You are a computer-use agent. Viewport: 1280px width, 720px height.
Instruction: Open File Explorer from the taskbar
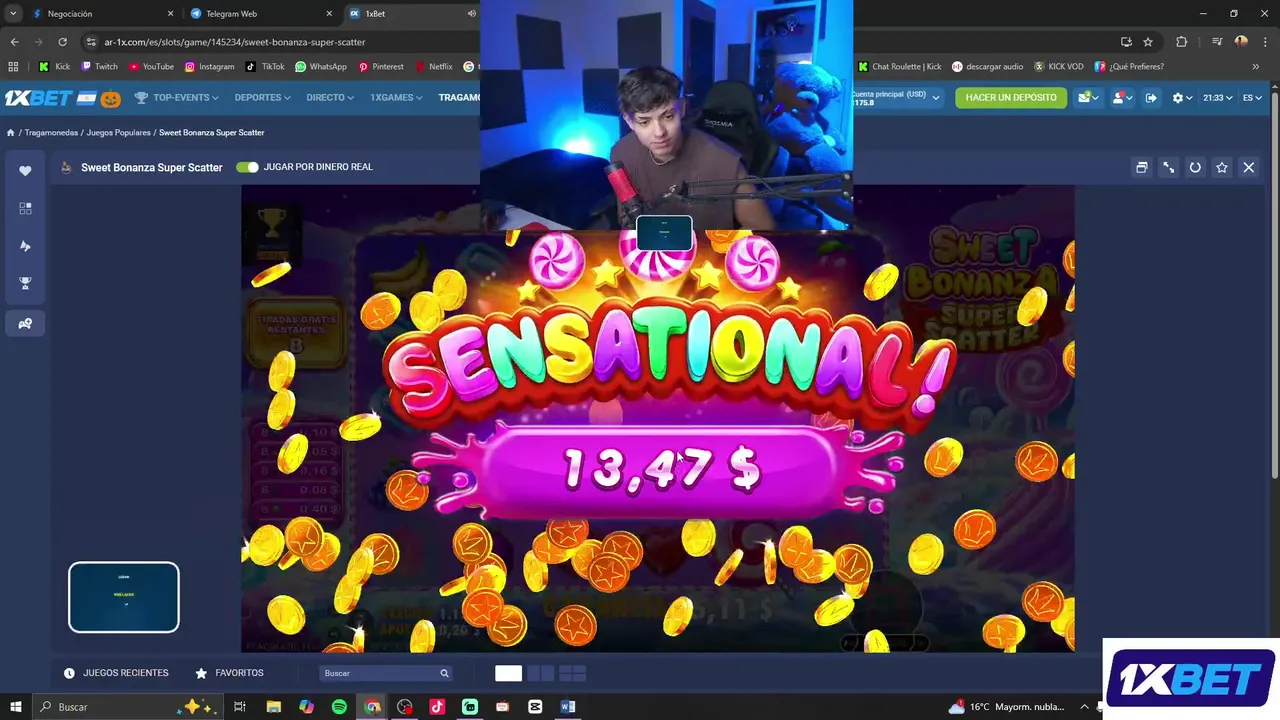pyautogui.click(x=273, y=707)
